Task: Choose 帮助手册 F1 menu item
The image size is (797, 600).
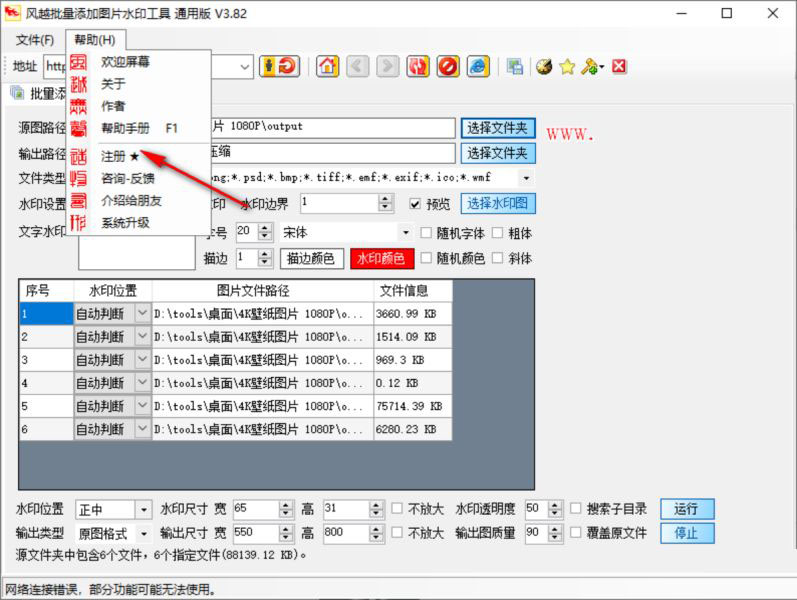Action: pyautogui.click(x=139, y=128)
